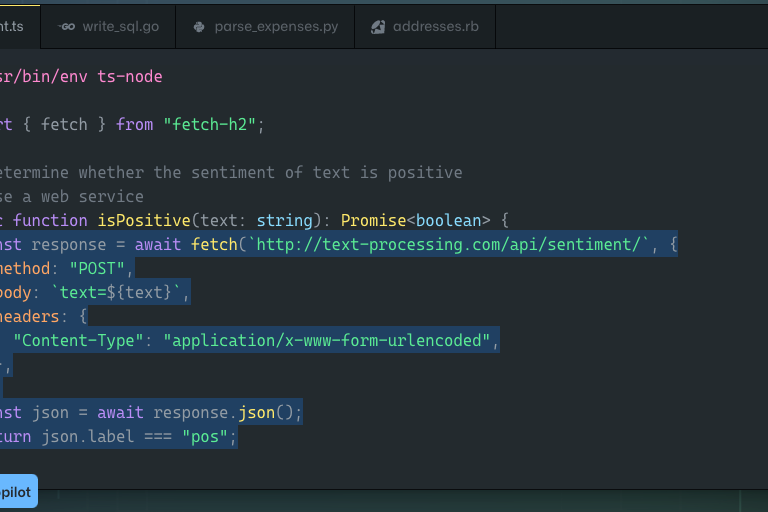The width and height of the screenshot is (768, 512).
Task: Open the parse_expenses.py tab
Action: [265, 26]
